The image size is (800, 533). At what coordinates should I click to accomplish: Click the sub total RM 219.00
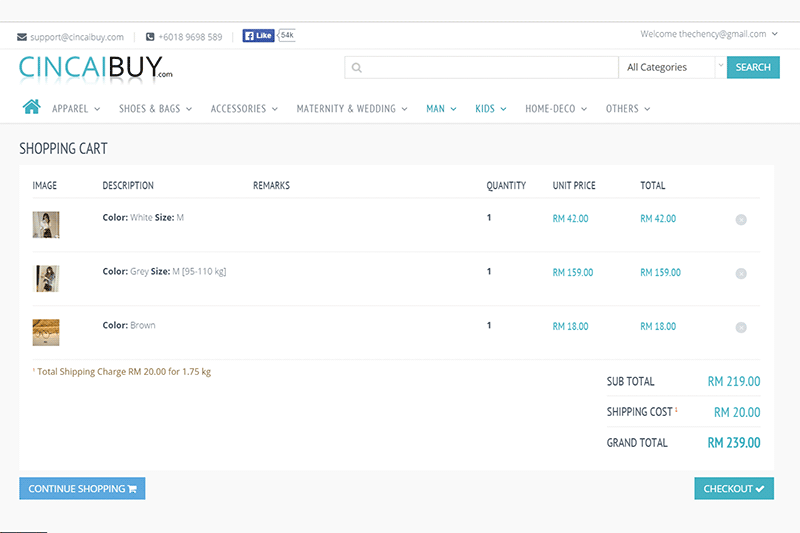coord(734,382)
